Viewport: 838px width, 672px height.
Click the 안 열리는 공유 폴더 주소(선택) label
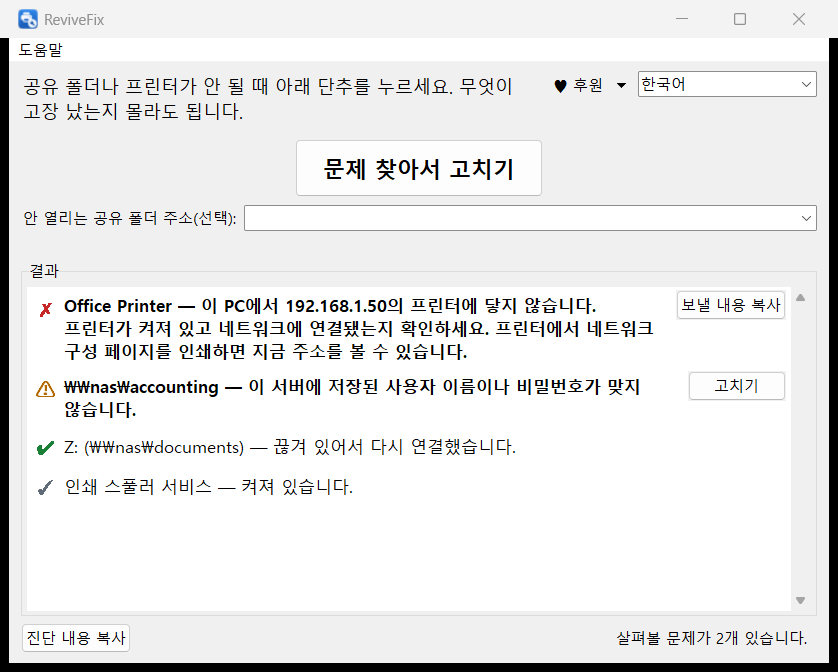[129, 218]
